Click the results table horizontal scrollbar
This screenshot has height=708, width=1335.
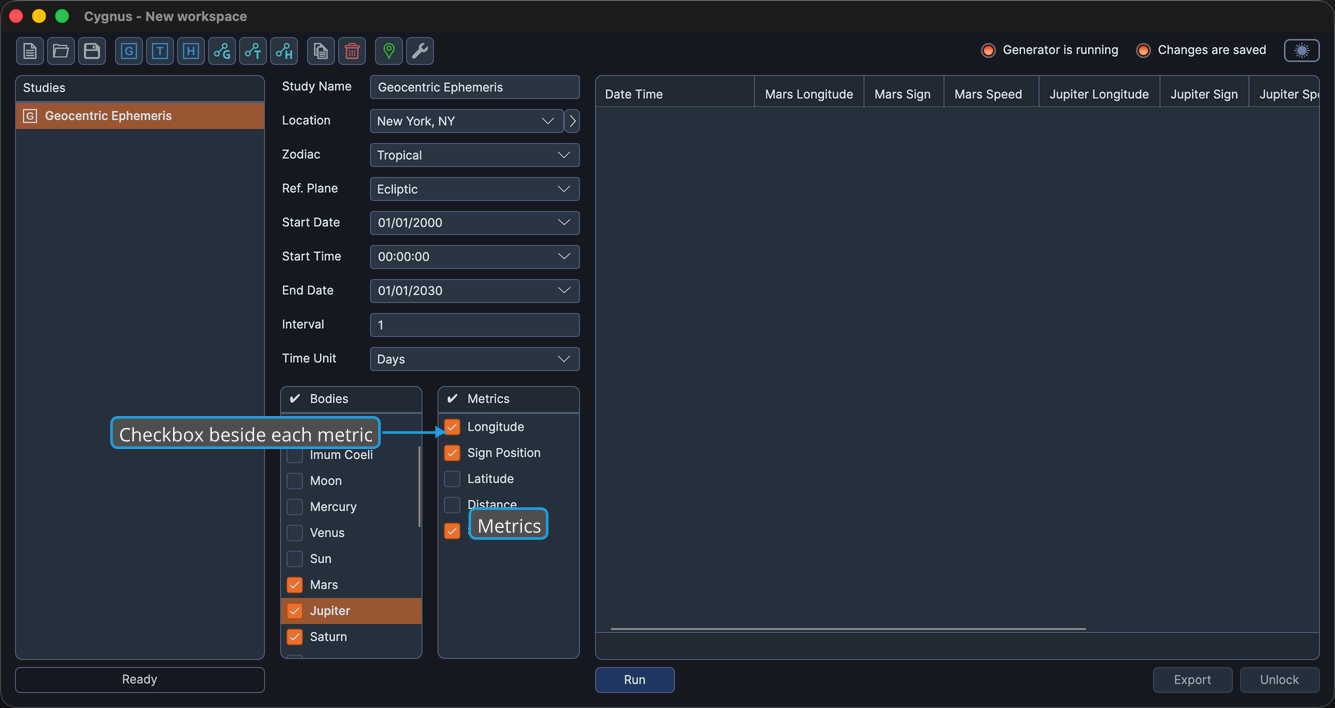848,629
